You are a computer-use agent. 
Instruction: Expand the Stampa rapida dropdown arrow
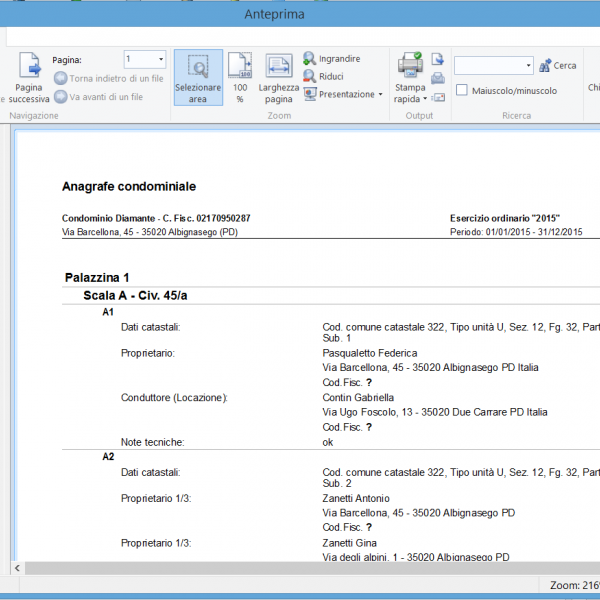[425, 99]
